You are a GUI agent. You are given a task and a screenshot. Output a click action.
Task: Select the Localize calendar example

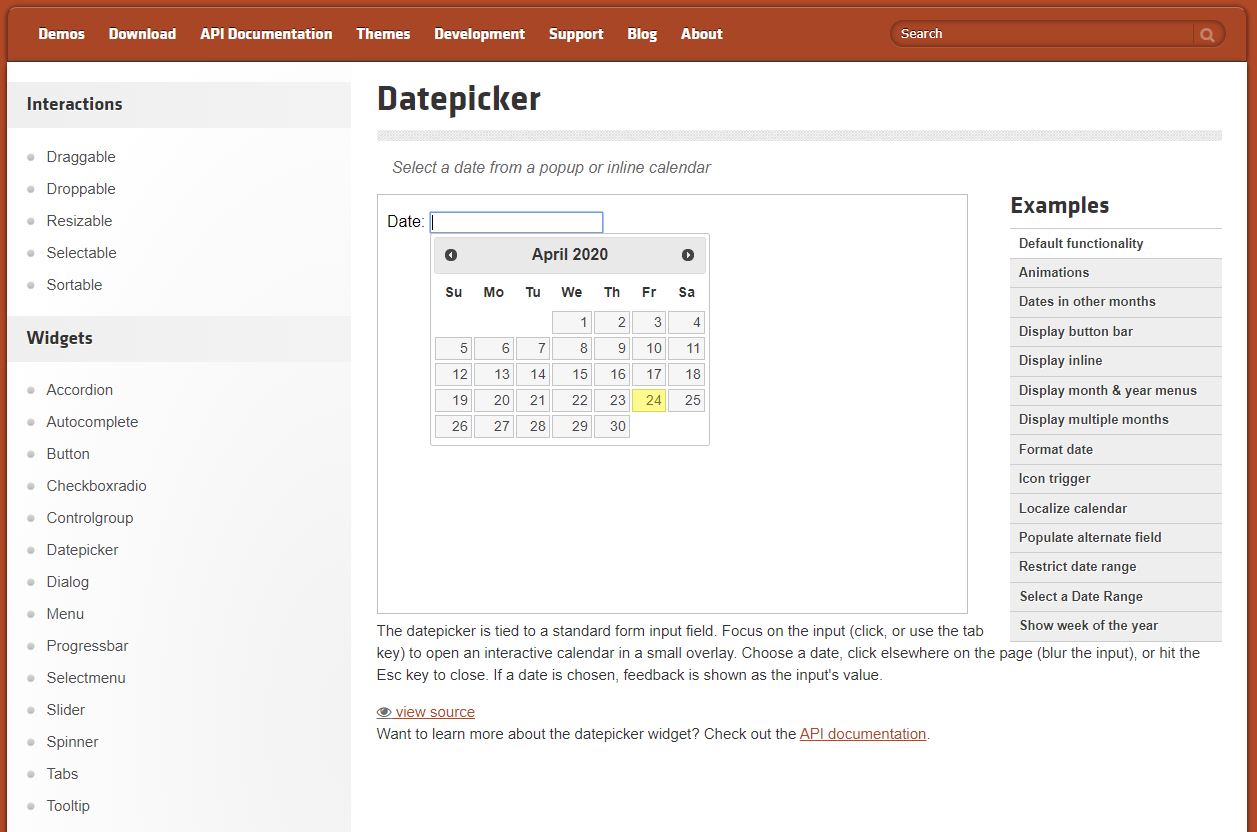tap(1116, 509)
